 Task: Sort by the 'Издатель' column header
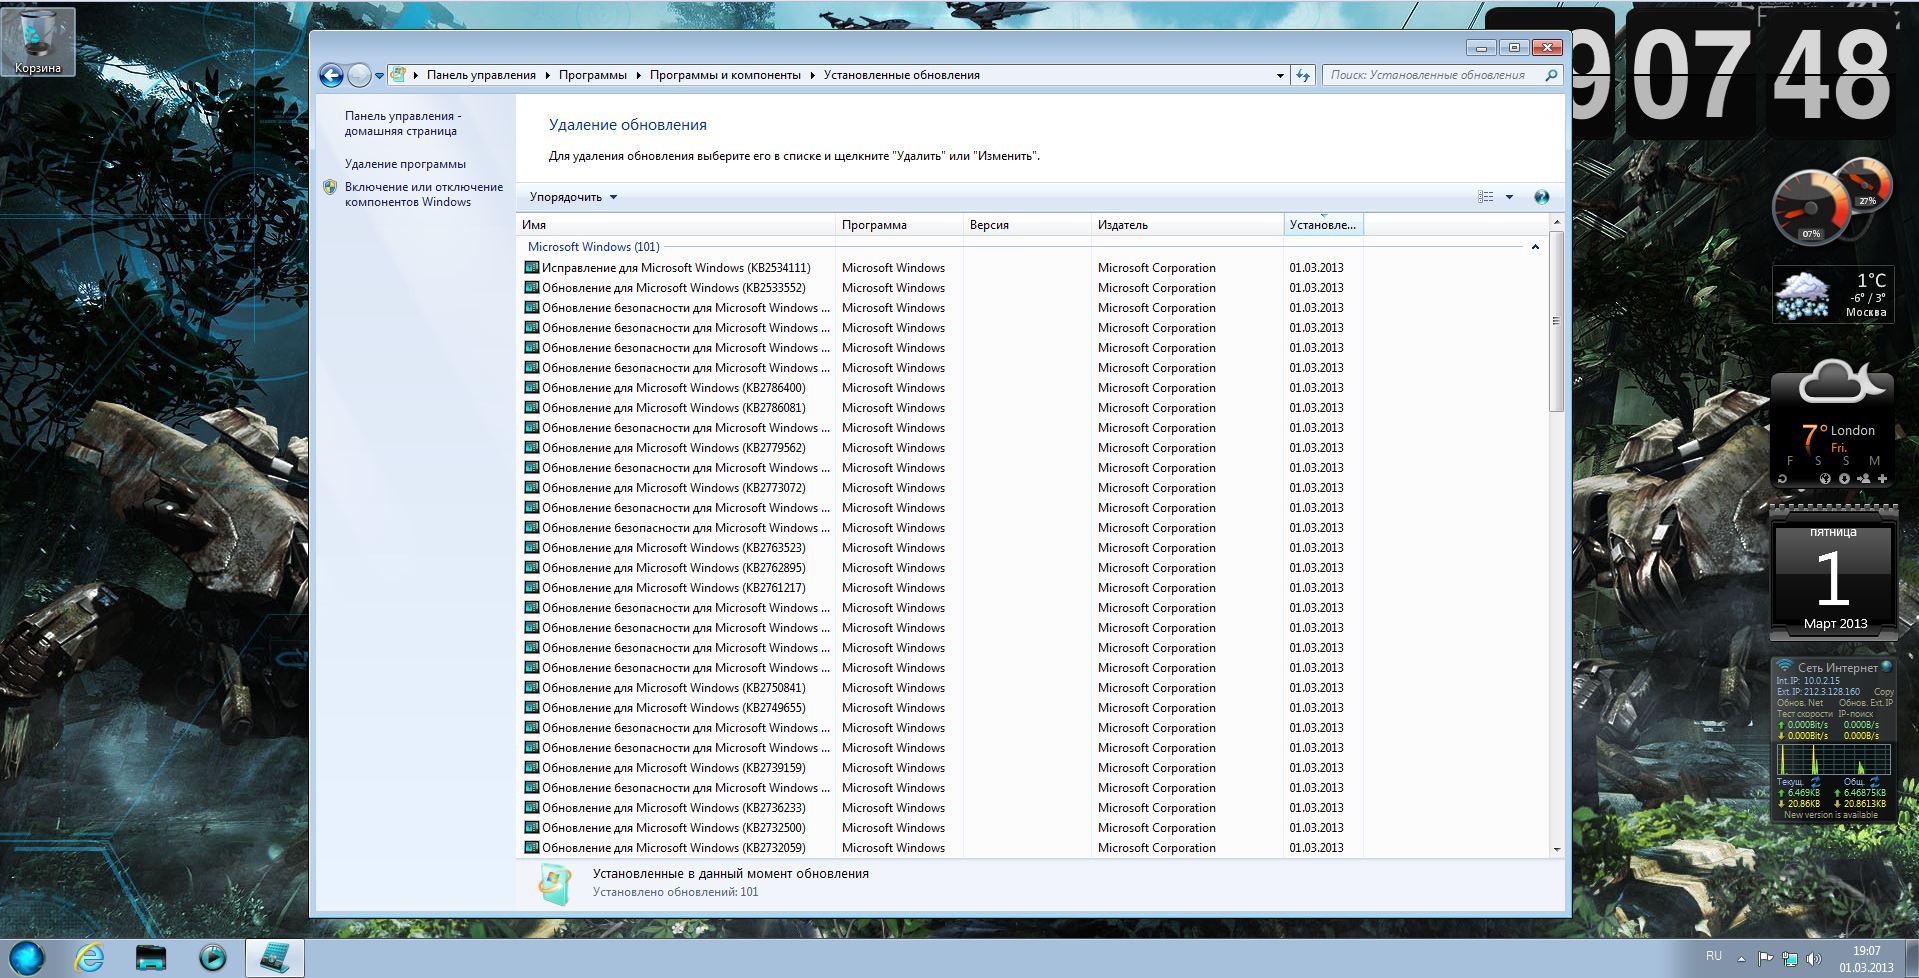pos(1187,225)
